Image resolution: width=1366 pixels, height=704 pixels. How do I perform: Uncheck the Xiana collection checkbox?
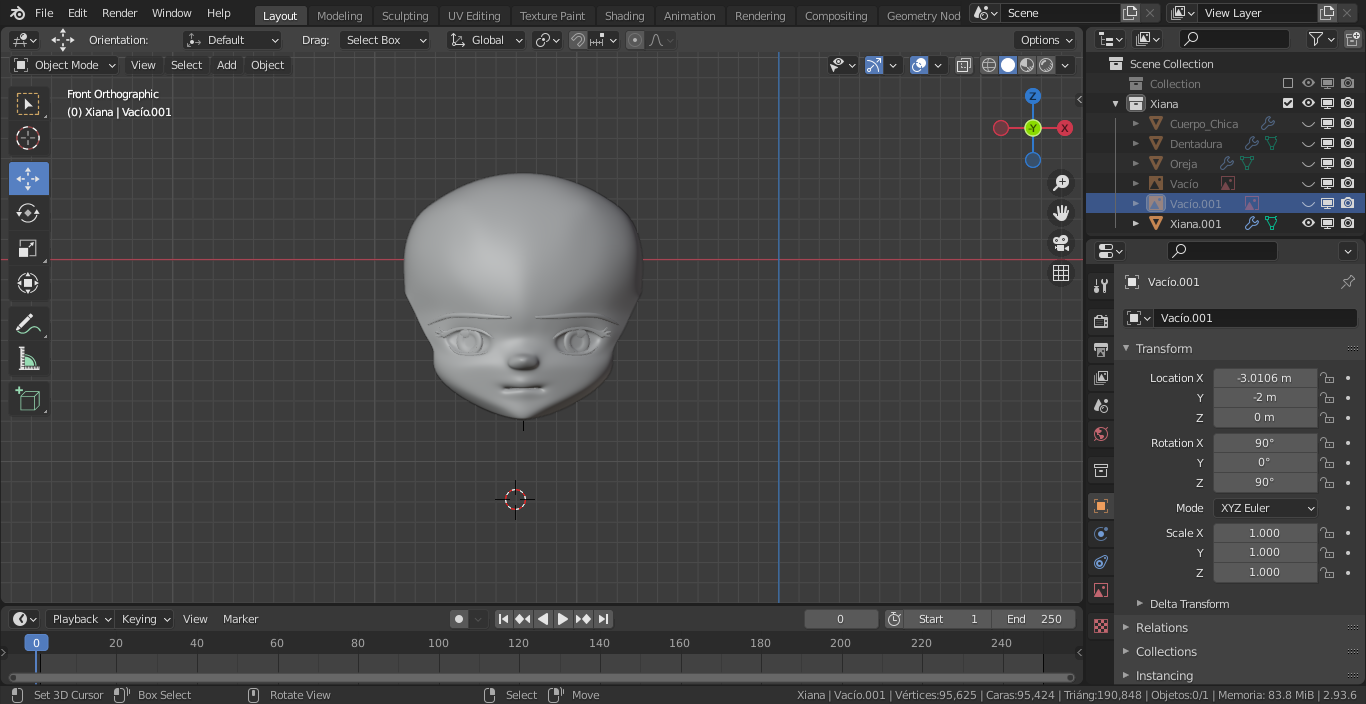click(x=1288, y=104)
